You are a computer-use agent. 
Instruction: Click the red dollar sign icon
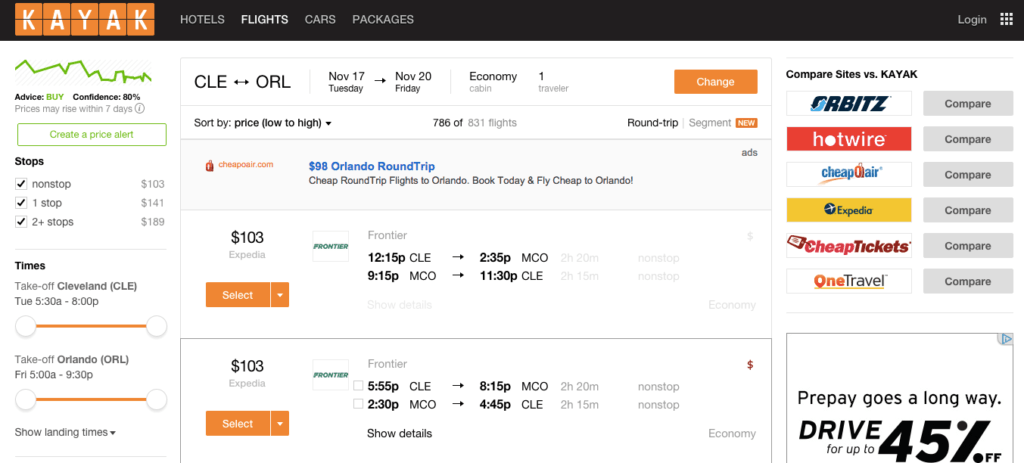750,365
